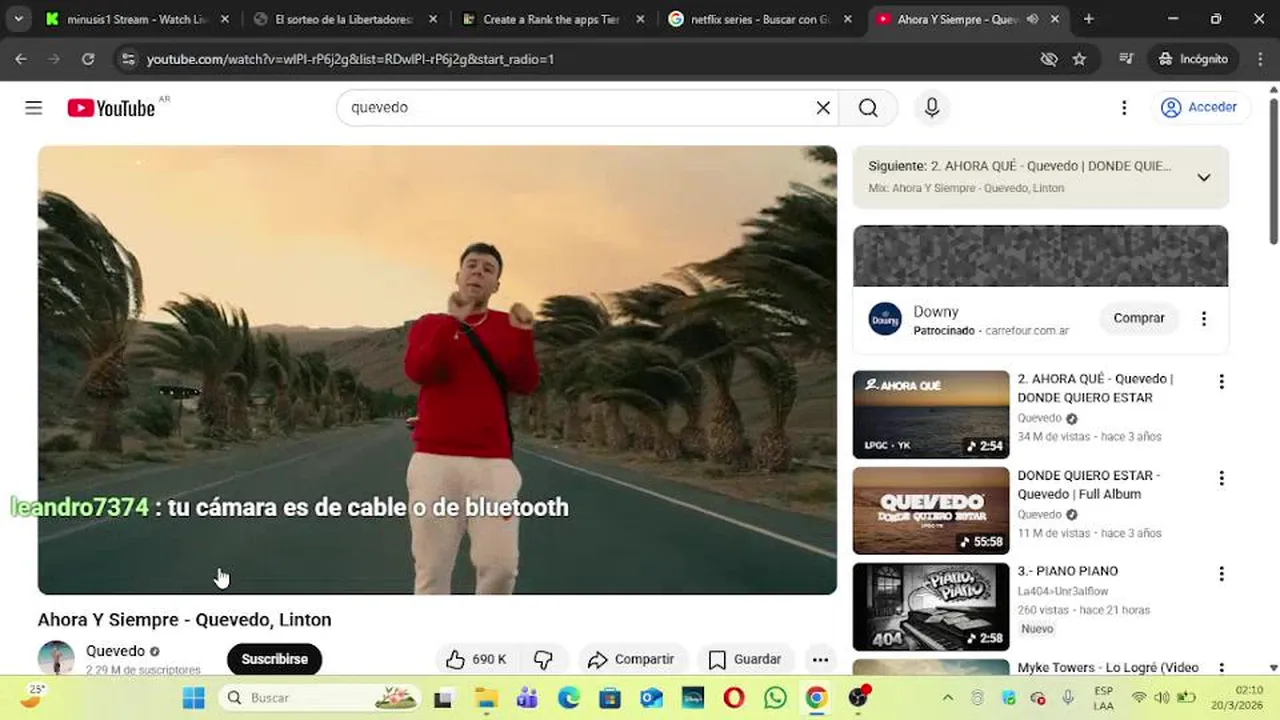Screen dimensions: 1280x720
Task: Open '2. AHORA QUÉ - Quevedo | DONDE QUIERO ESTAR' title
Action: click(x=1095, y=388)
